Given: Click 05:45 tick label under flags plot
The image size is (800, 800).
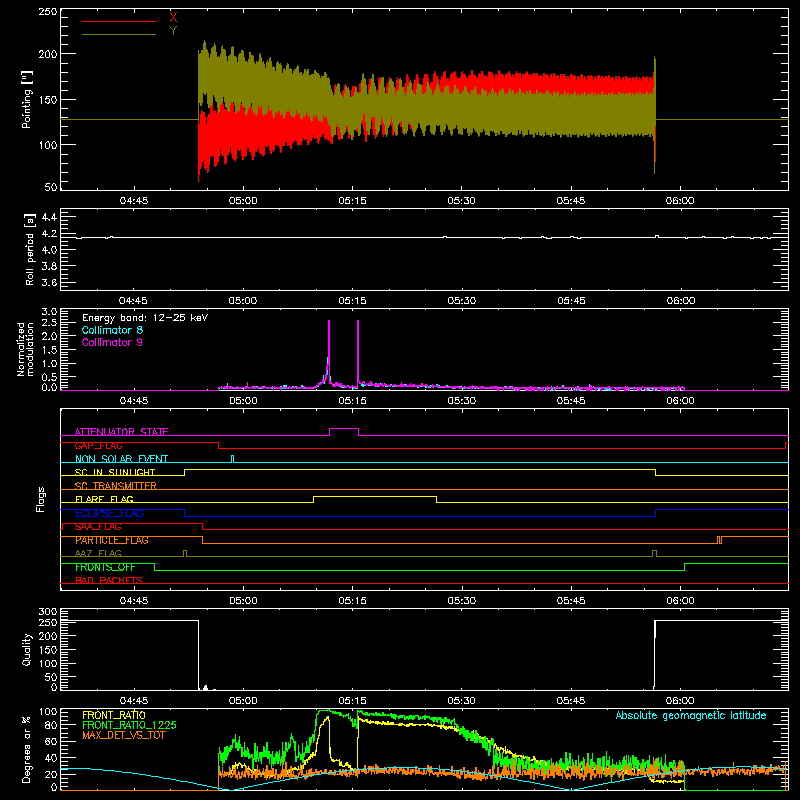Looking at the screenshot, I should tap(570, 601).
